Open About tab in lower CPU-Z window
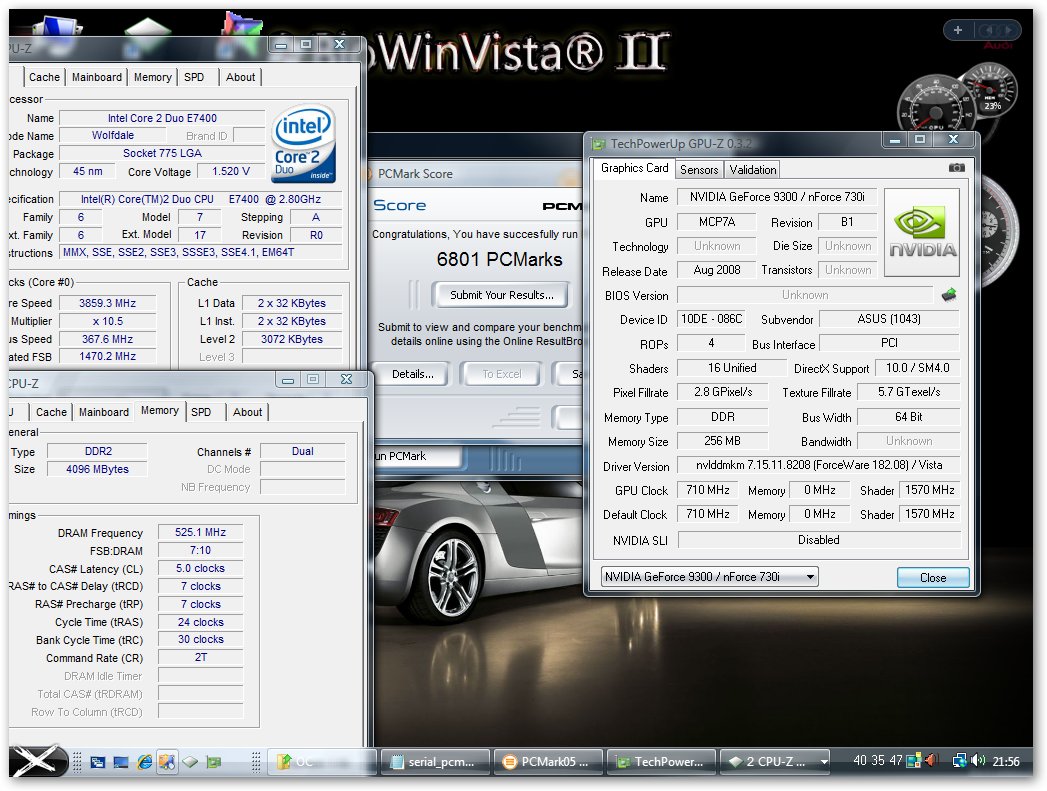This screenshot has width=1047, height=791. [248, 412]
